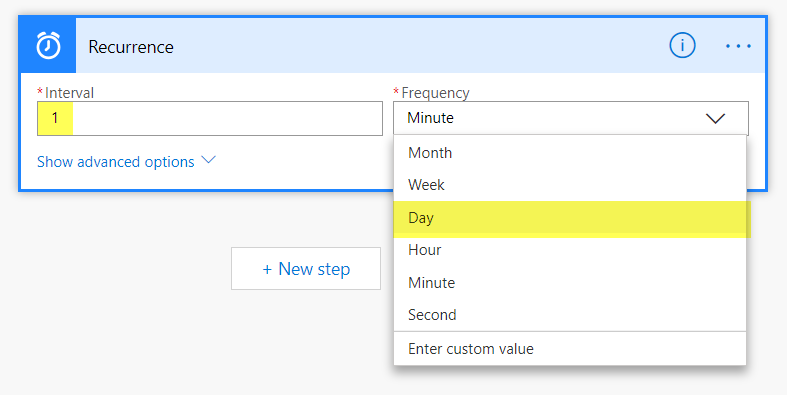Open the info icon on Recurrence card

[x=682, y=45]
